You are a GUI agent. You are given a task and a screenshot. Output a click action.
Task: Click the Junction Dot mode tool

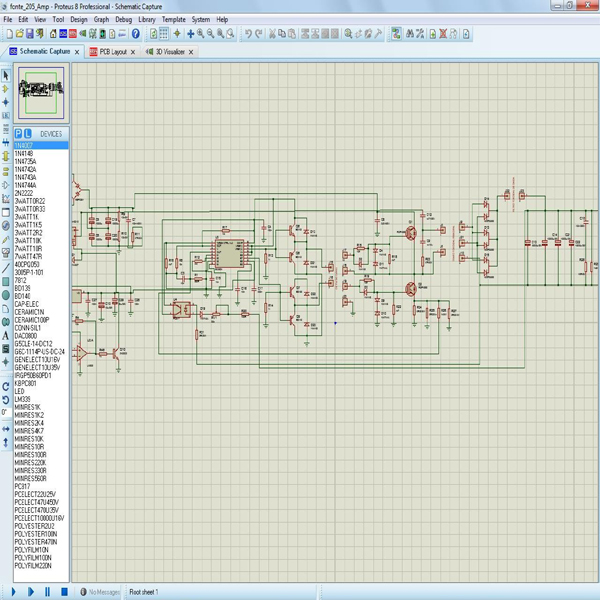(x=6, y=101)
